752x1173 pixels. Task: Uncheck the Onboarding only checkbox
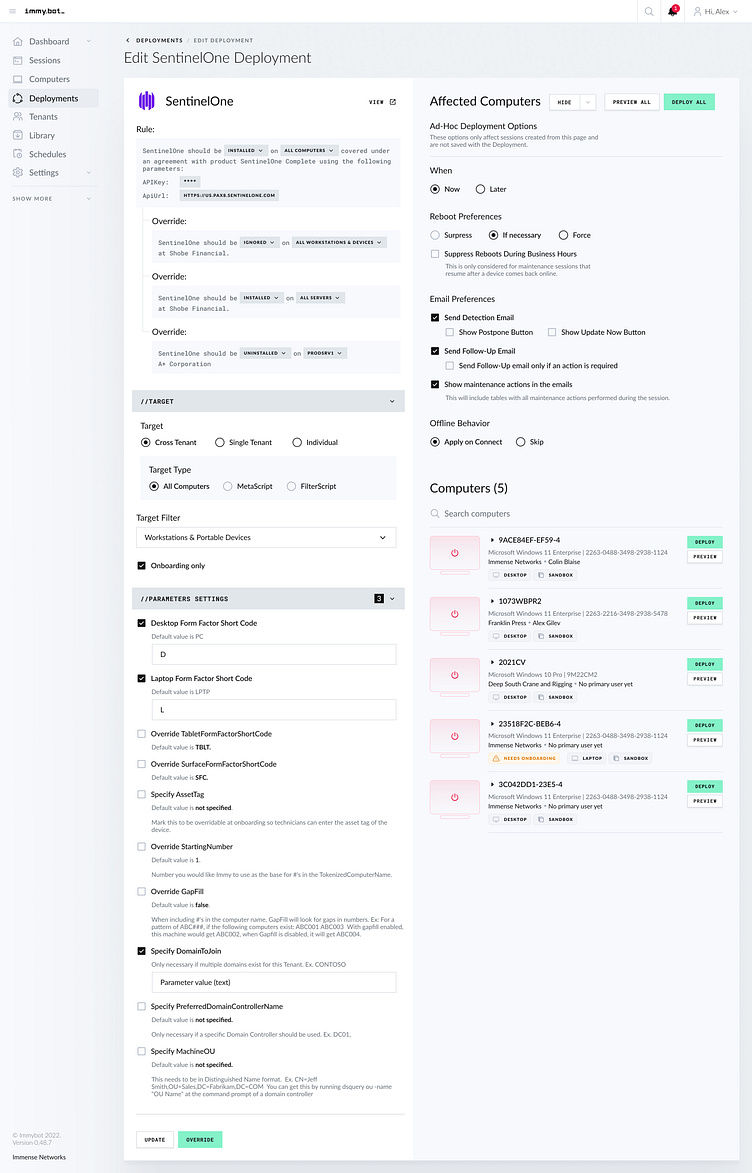142,566
